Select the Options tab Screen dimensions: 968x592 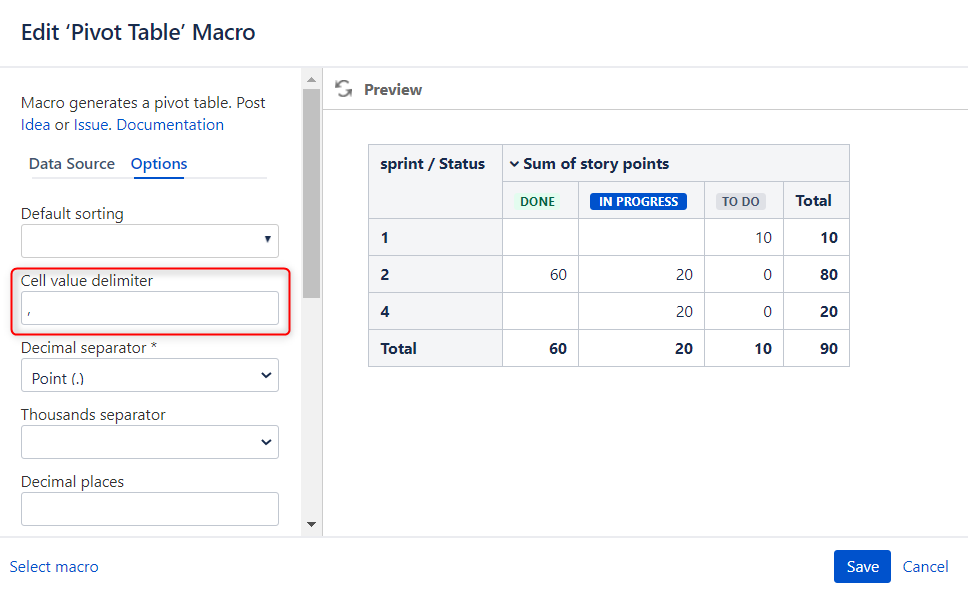tap(159, 164)
